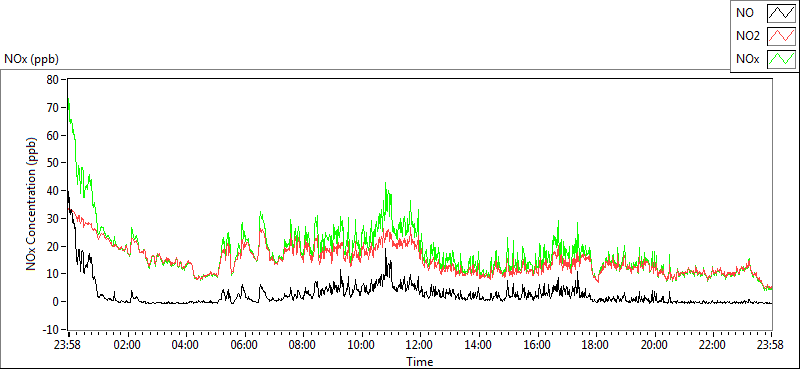The width and height of the screenshot is (800, 369).
Task: Click the y-axis tick value 0
Action: [56, 302]
